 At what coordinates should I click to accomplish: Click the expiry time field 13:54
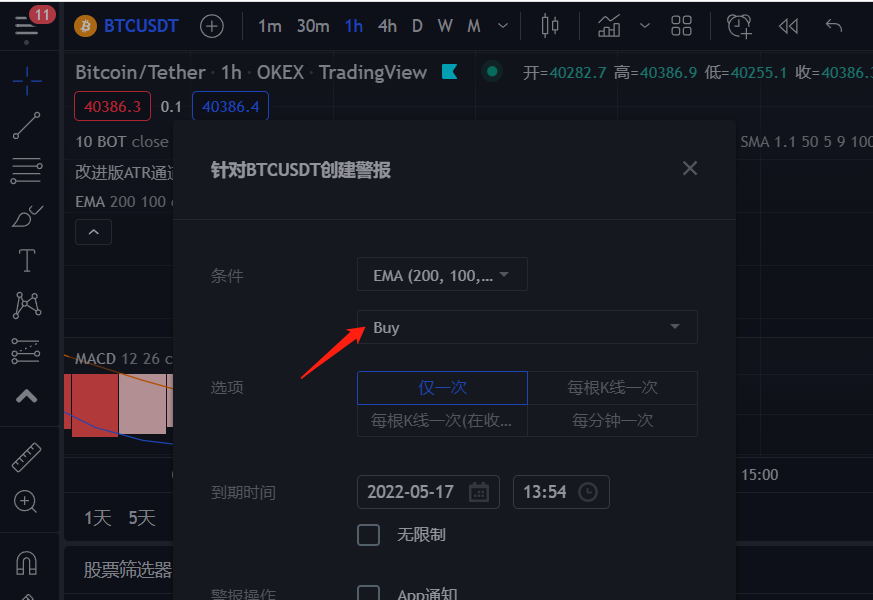(561, 492)
